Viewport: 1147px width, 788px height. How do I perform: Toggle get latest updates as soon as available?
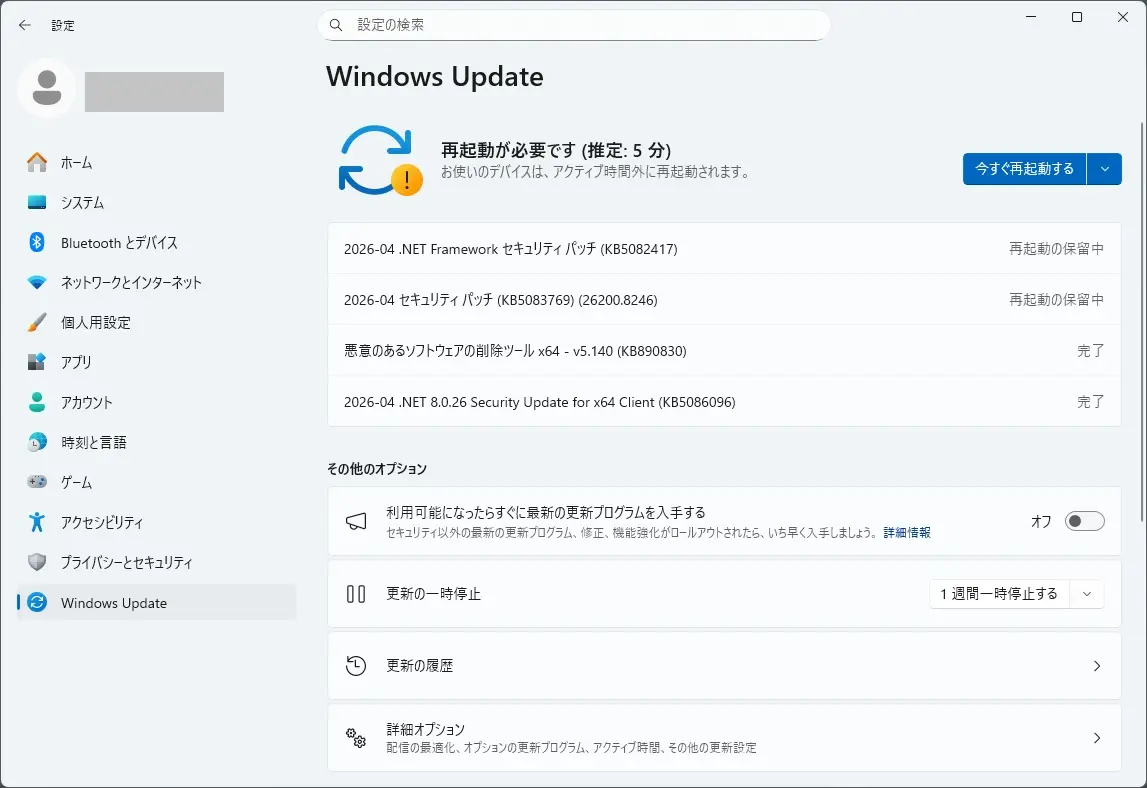click(1084, 521)
